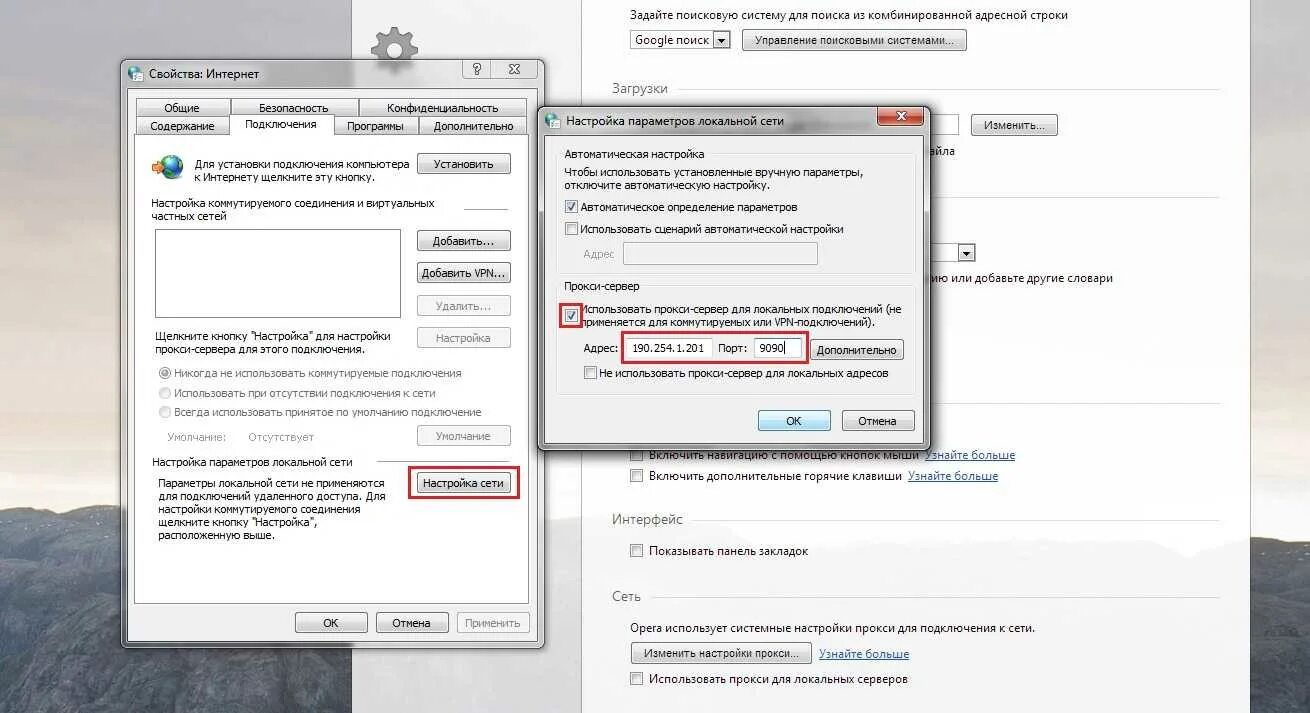The image size is (1310, 713).
Task: Check Показывать панель закладок option
Action: point(637,551)
